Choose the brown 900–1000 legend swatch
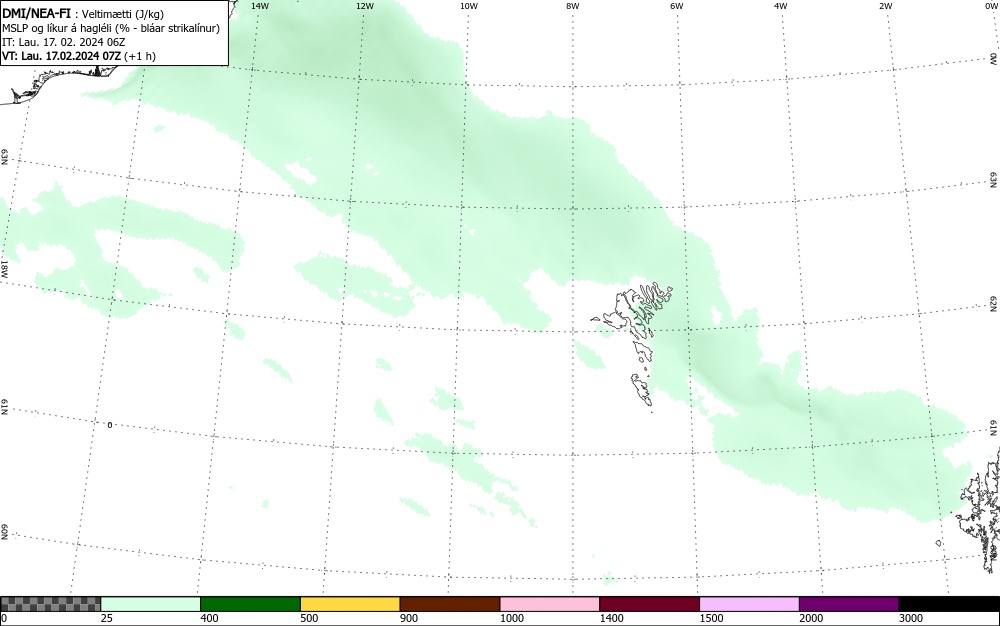The width and height of the screenshot is (1000, 626). click(x=450, y=604)
